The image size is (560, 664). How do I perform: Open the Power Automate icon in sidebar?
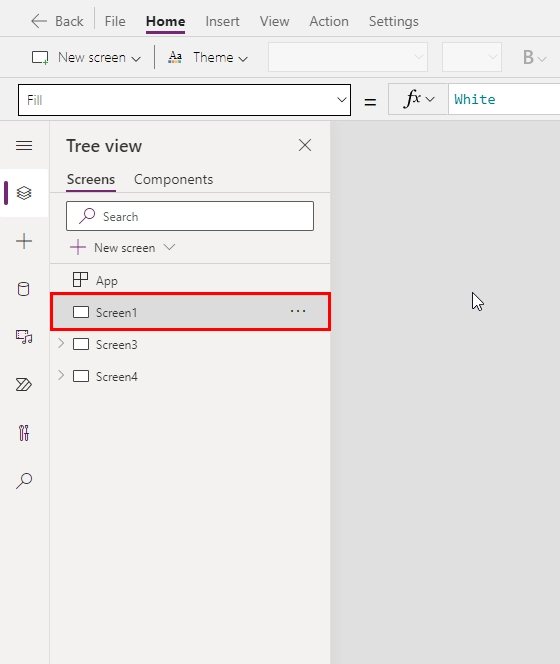24,385
